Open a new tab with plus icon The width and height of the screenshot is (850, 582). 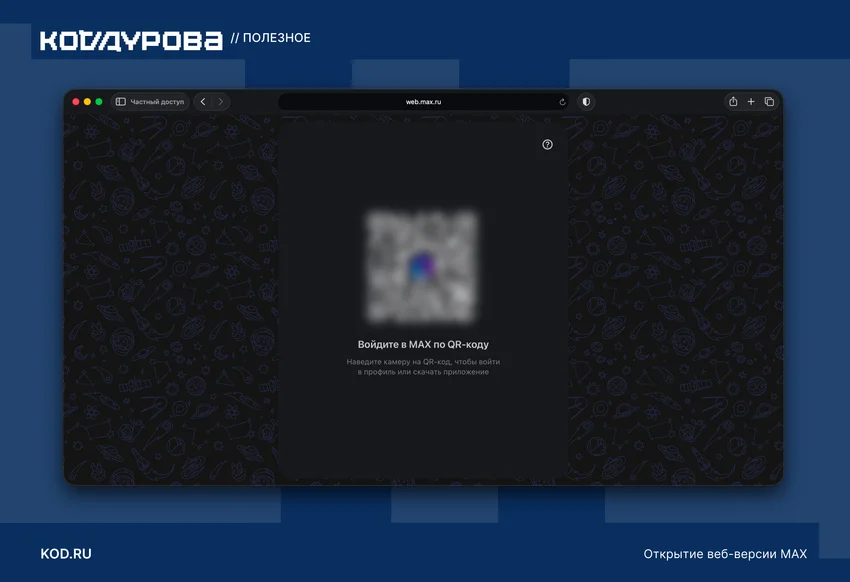(x=751, y=101)
